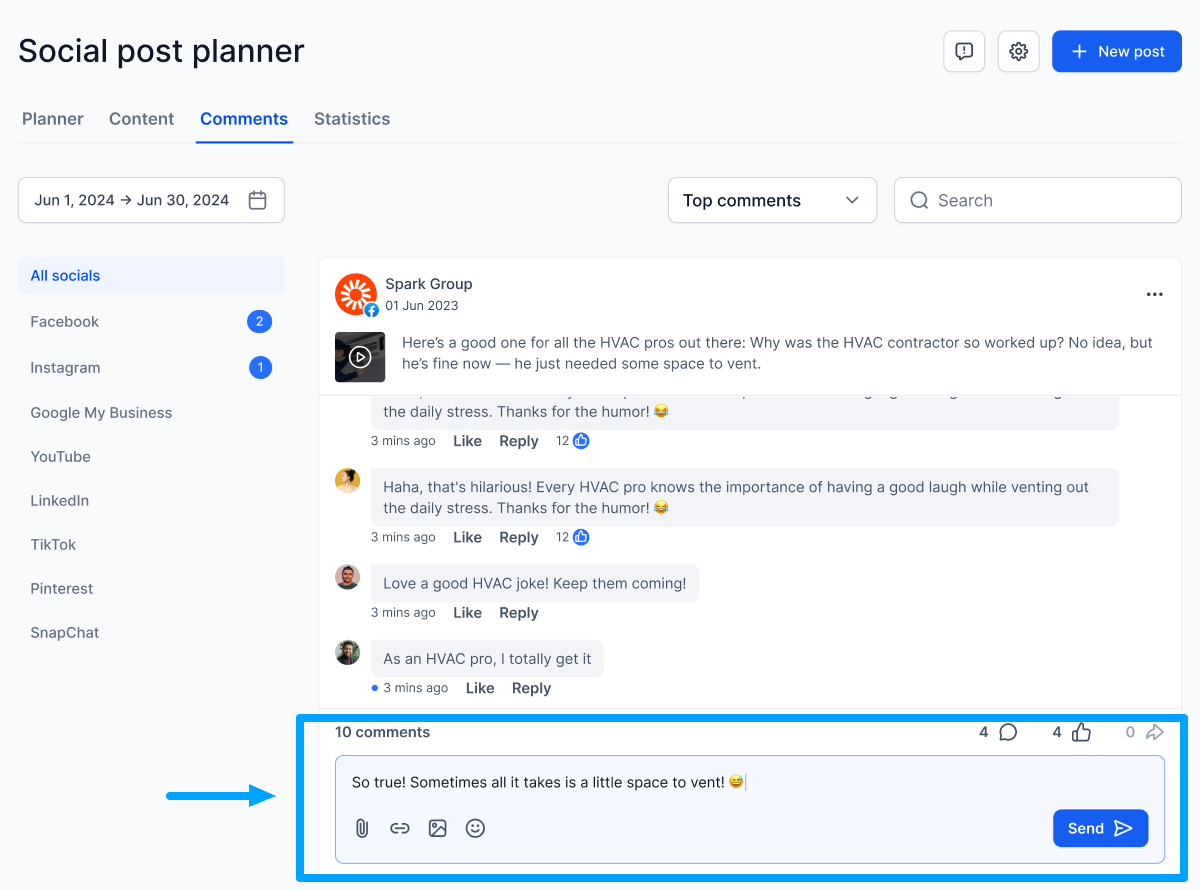
Task: Click the thumbs-up likes count icon
Action: click(x=1081, y=732)
